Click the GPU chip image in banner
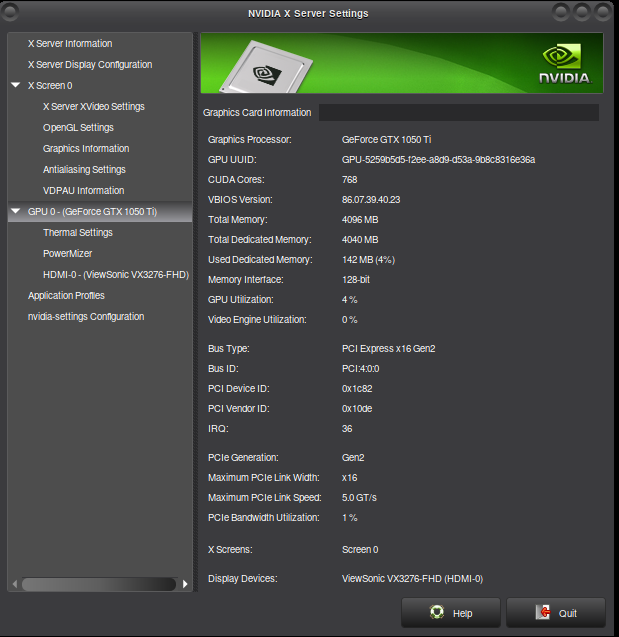This screenshot has width=619, height=637. tap(266, 68)
